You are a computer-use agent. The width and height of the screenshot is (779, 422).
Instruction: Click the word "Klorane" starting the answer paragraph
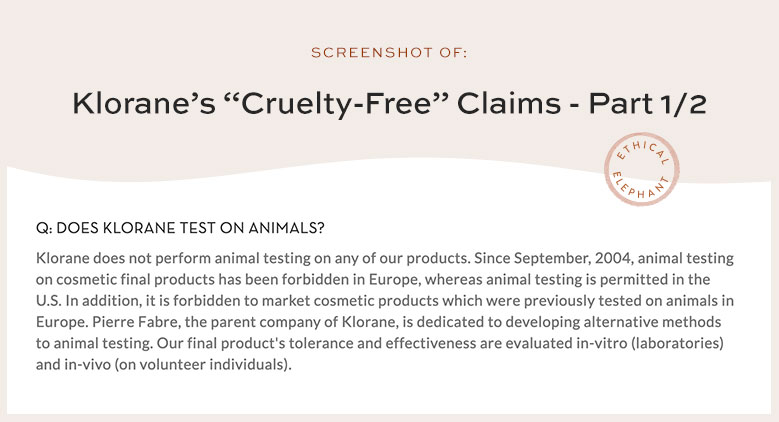click(x=63, y=257)
